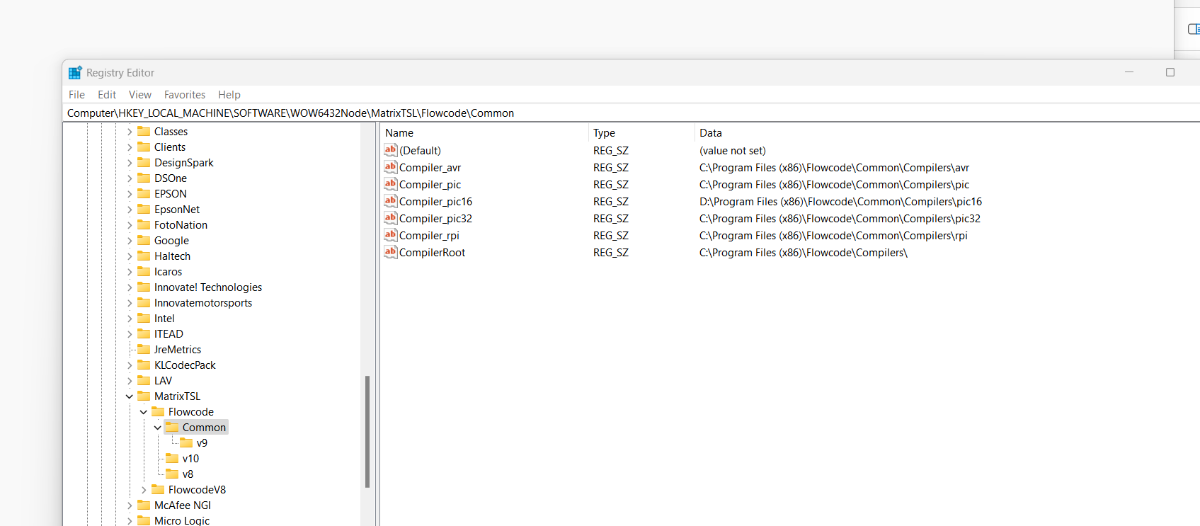The image size is (1200, 526).
Task: Click the D:\ path data of Compiler_pic16
Action: click(x=840, y=201)
